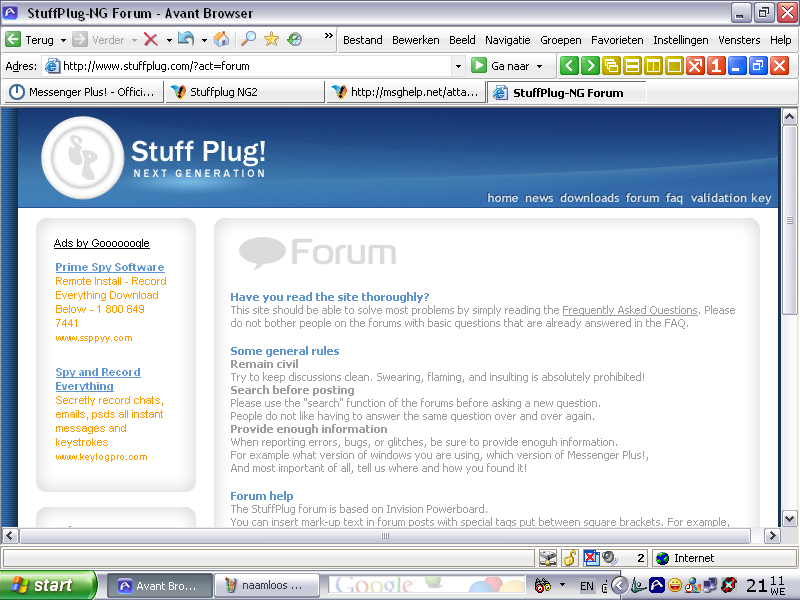Viewport: 800px width, 600px height.
Task: Open search with the magnifying glass icon
Action: click(248, 40)
